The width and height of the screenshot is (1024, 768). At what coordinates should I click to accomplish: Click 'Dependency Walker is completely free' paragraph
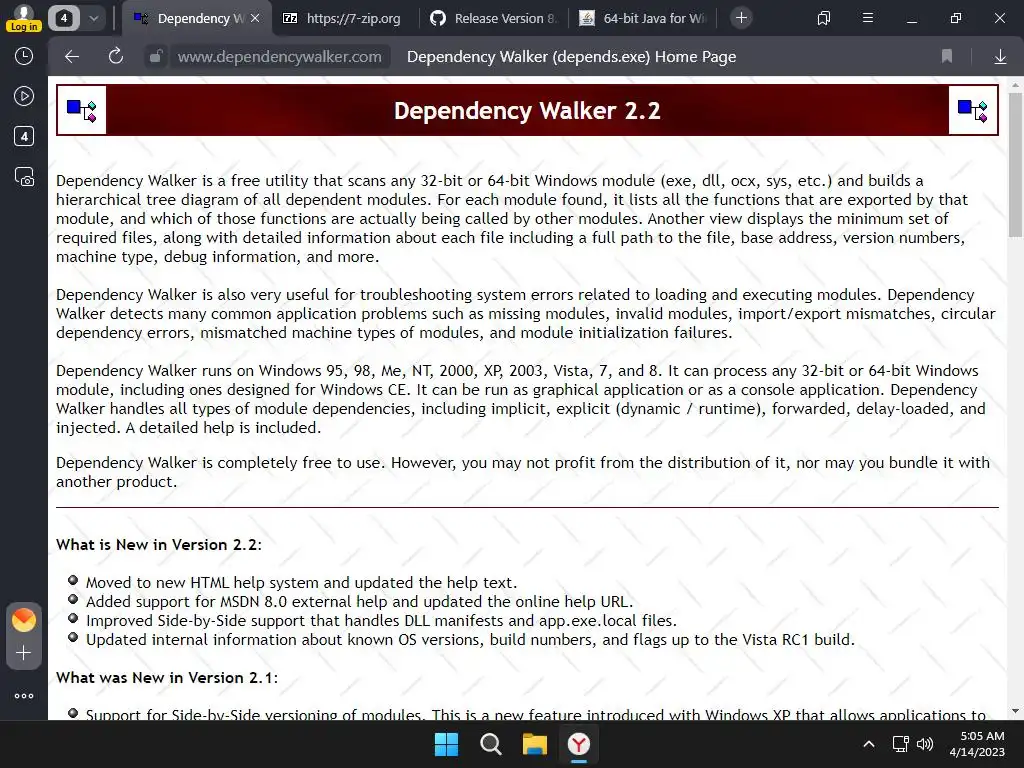click(523, 472)
